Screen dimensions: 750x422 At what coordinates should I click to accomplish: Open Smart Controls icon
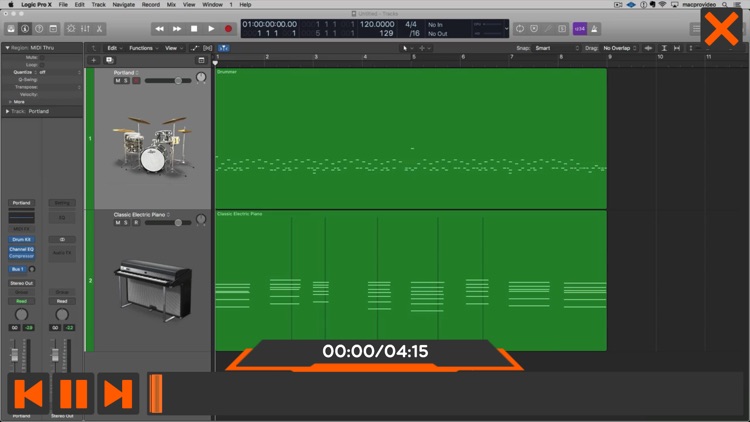[71, 29]
